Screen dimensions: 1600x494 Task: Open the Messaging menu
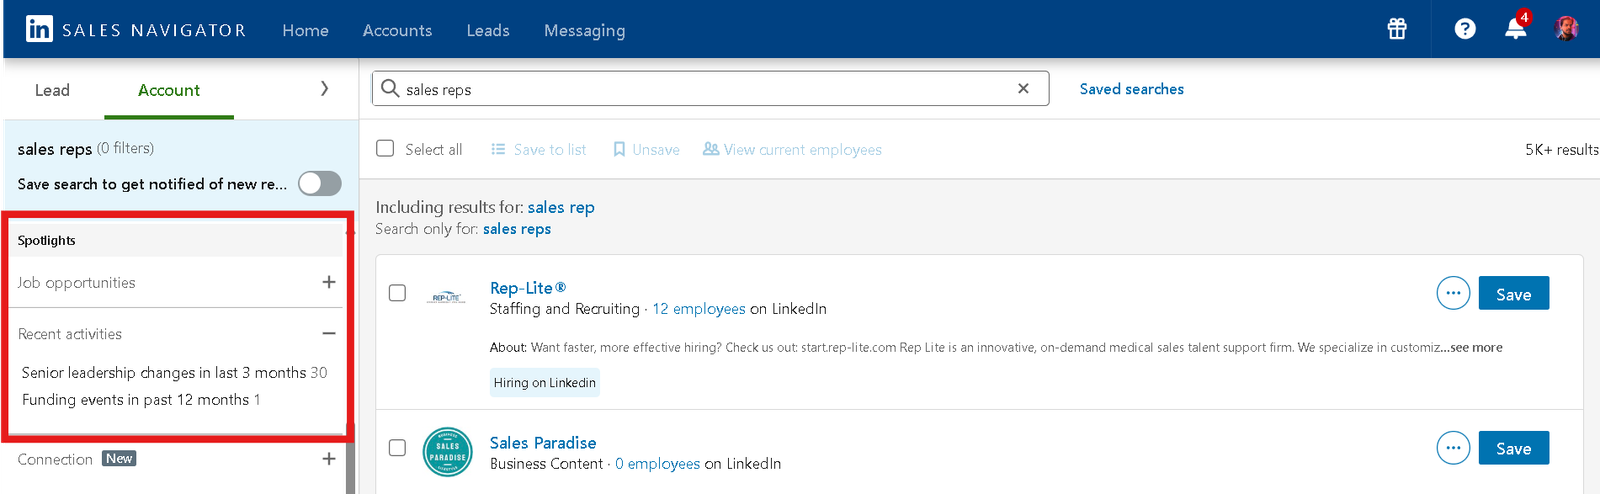pos(584,31)
